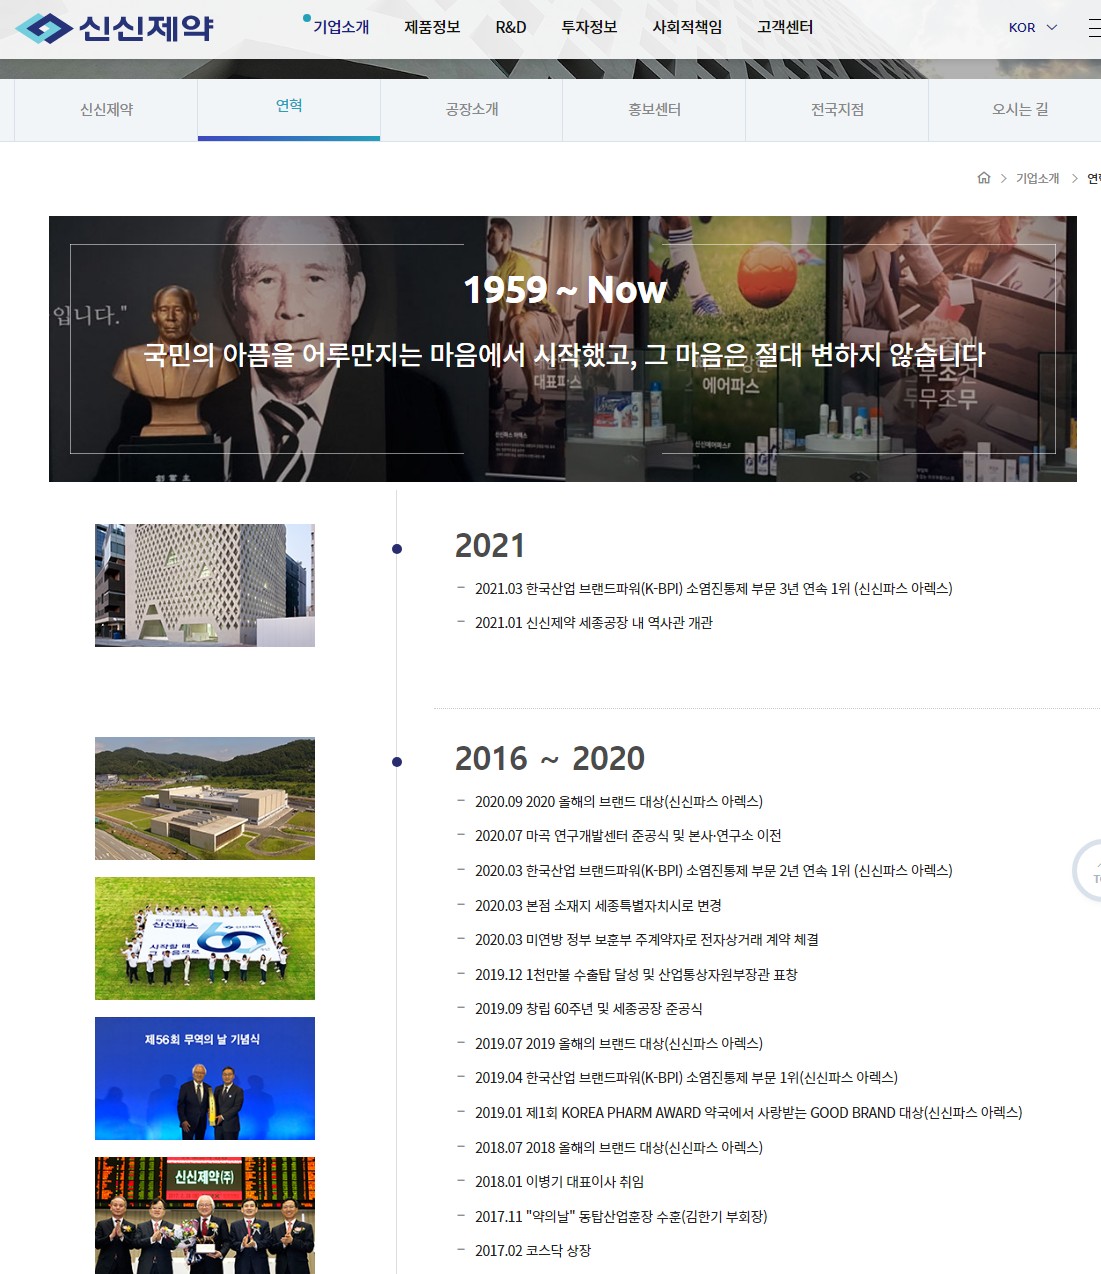Viewport: 1101px width, 1274px height.
Task: Click the 2021 headquarters building thumbnail
Action: pyautogui.click(x=205, y=585)
